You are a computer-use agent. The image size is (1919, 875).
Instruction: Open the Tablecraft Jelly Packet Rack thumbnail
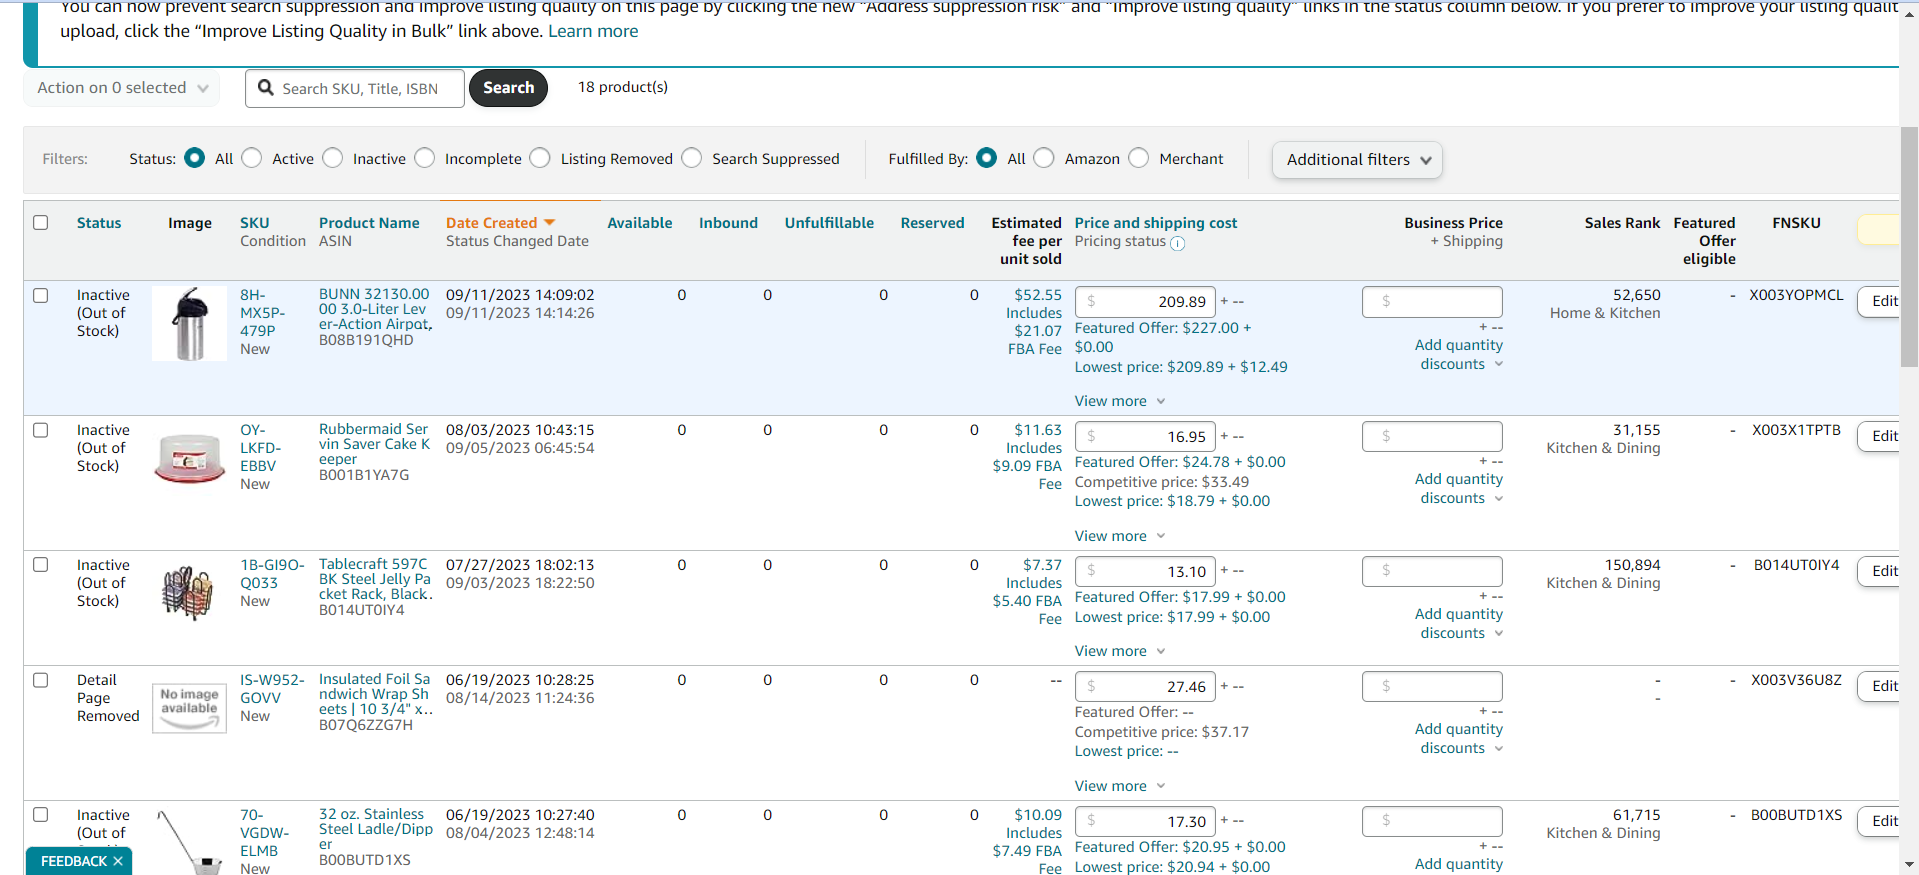[x=188, y=592]
